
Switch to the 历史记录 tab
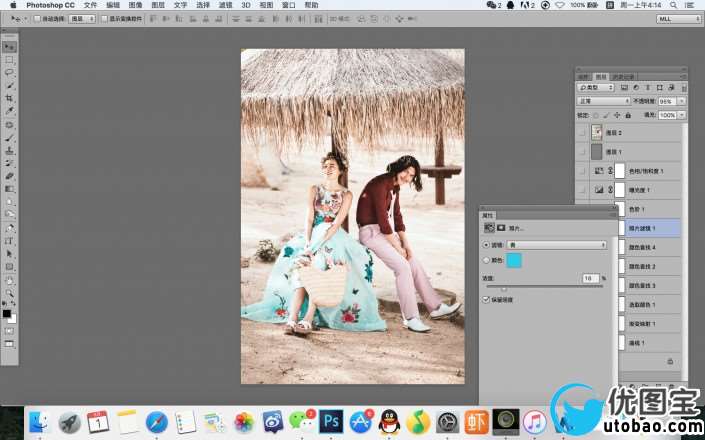tap(623, 77)
